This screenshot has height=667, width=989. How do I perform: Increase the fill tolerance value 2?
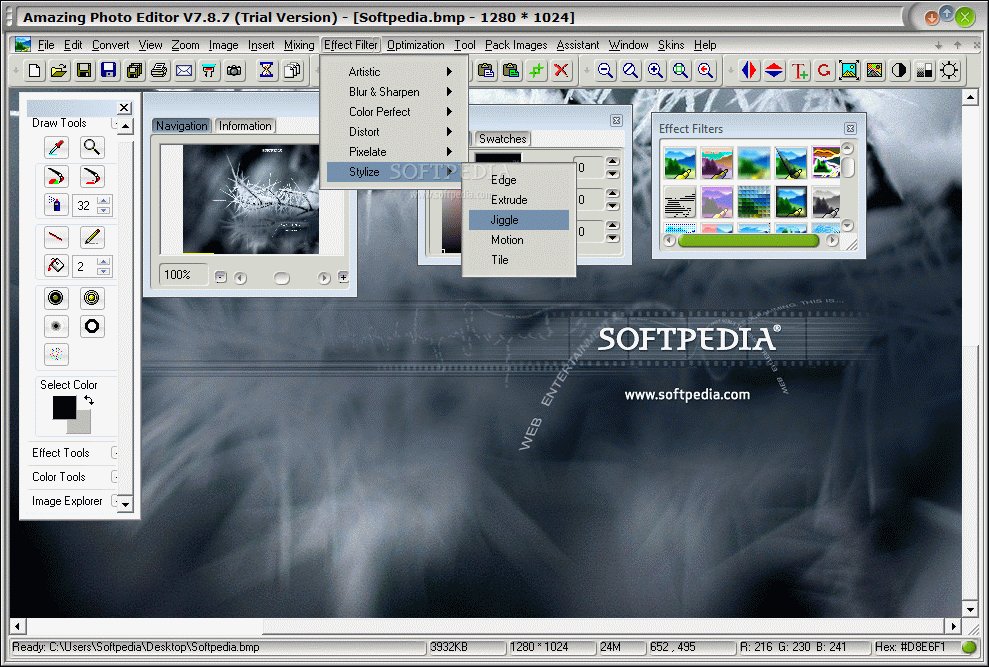point(104,261)
